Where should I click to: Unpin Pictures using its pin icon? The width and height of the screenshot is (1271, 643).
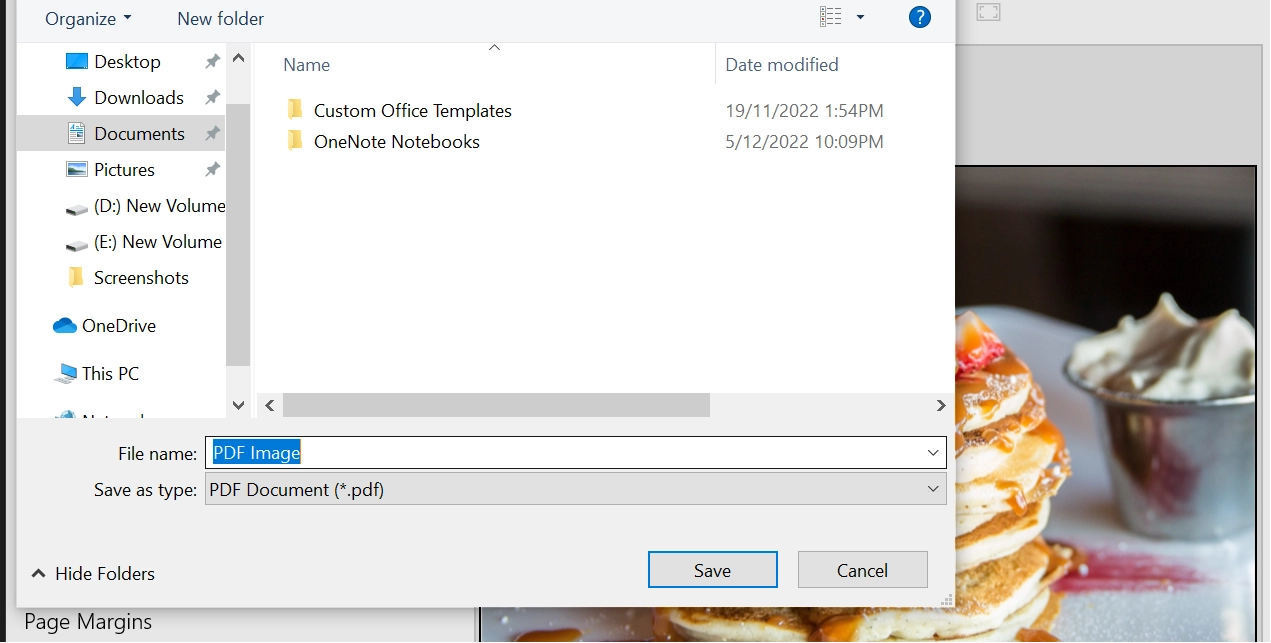[x=212, y=169]
